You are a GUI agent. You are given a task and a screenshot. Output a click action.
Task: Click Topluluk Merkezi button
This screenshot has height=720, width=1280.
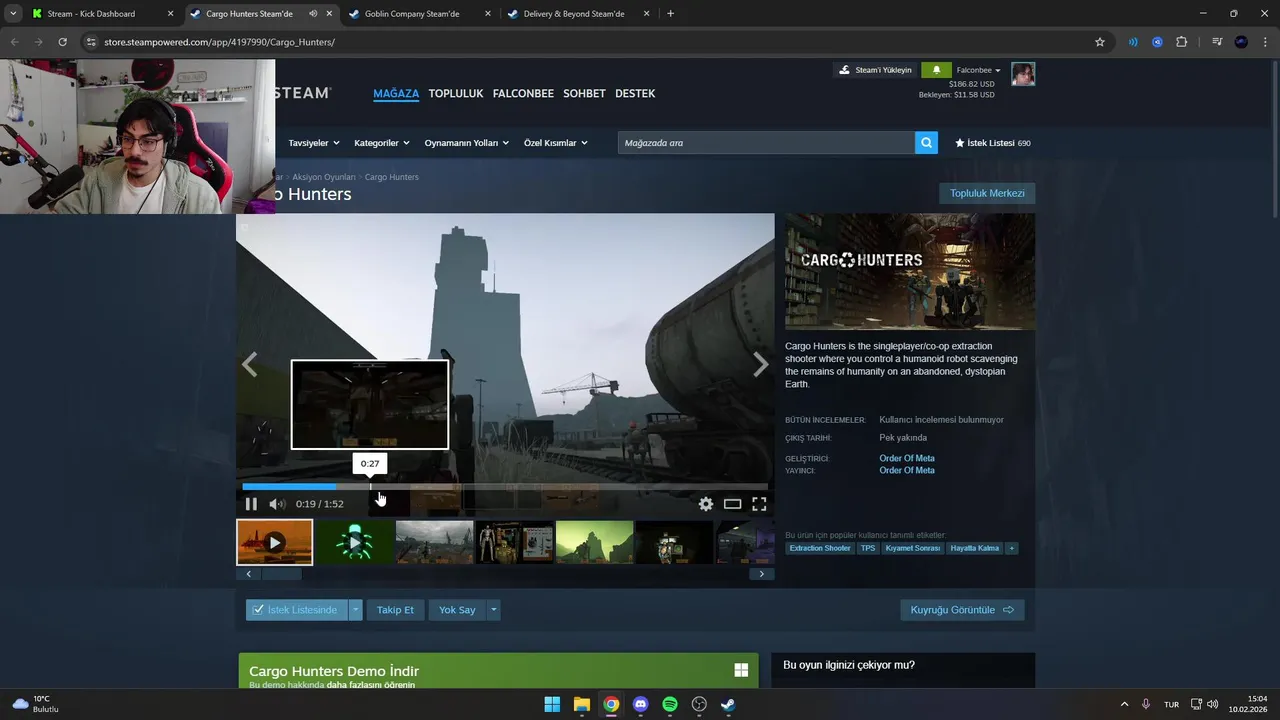point(987,193)
